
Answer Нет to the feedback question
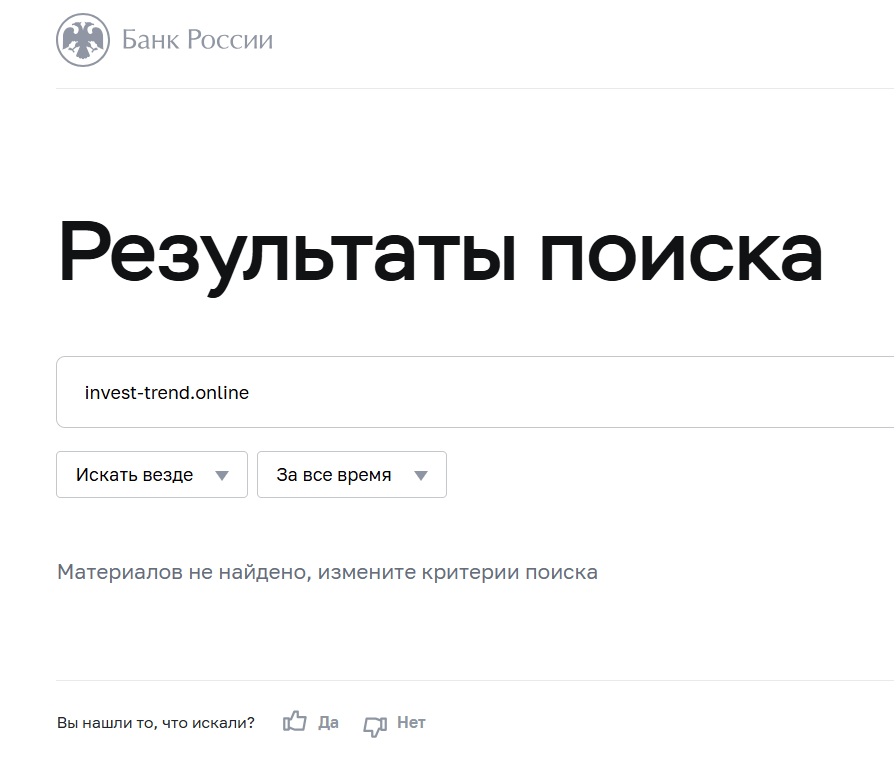pos(411,721)
